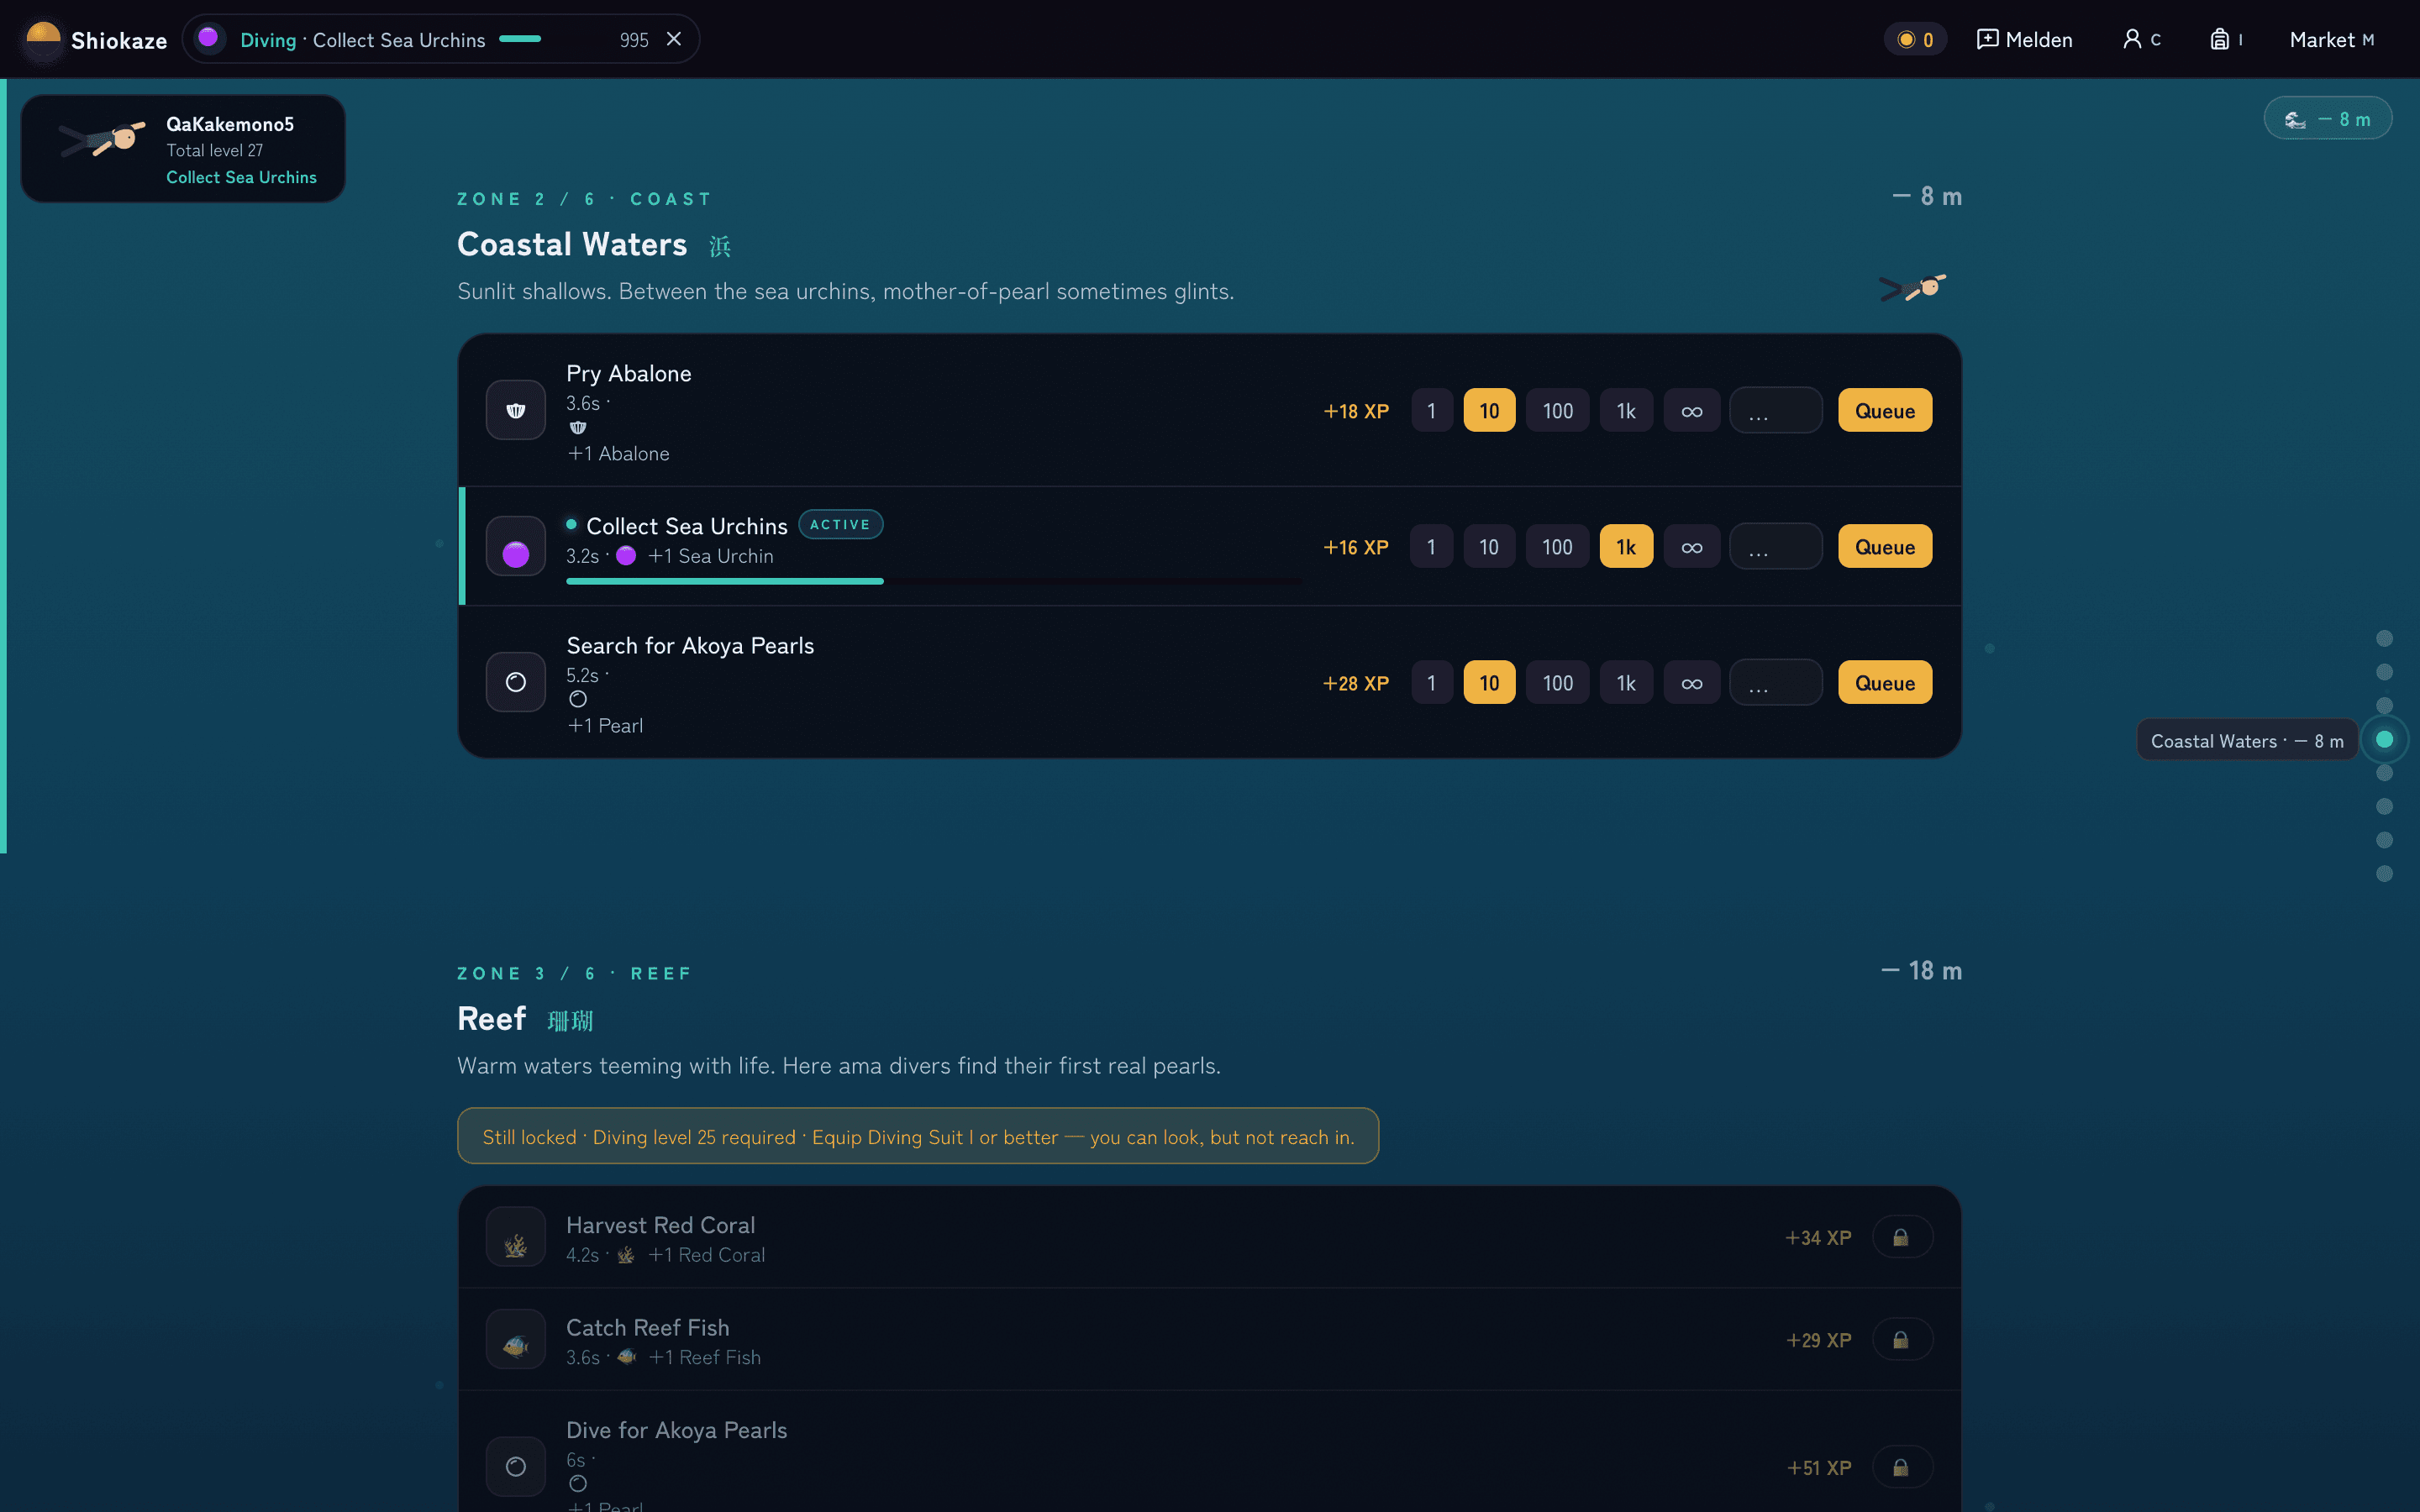This screenshot has height=1512, width=2420.
Task: Click the Shiokaze sun logo
Action: click(x=43, y=40)
